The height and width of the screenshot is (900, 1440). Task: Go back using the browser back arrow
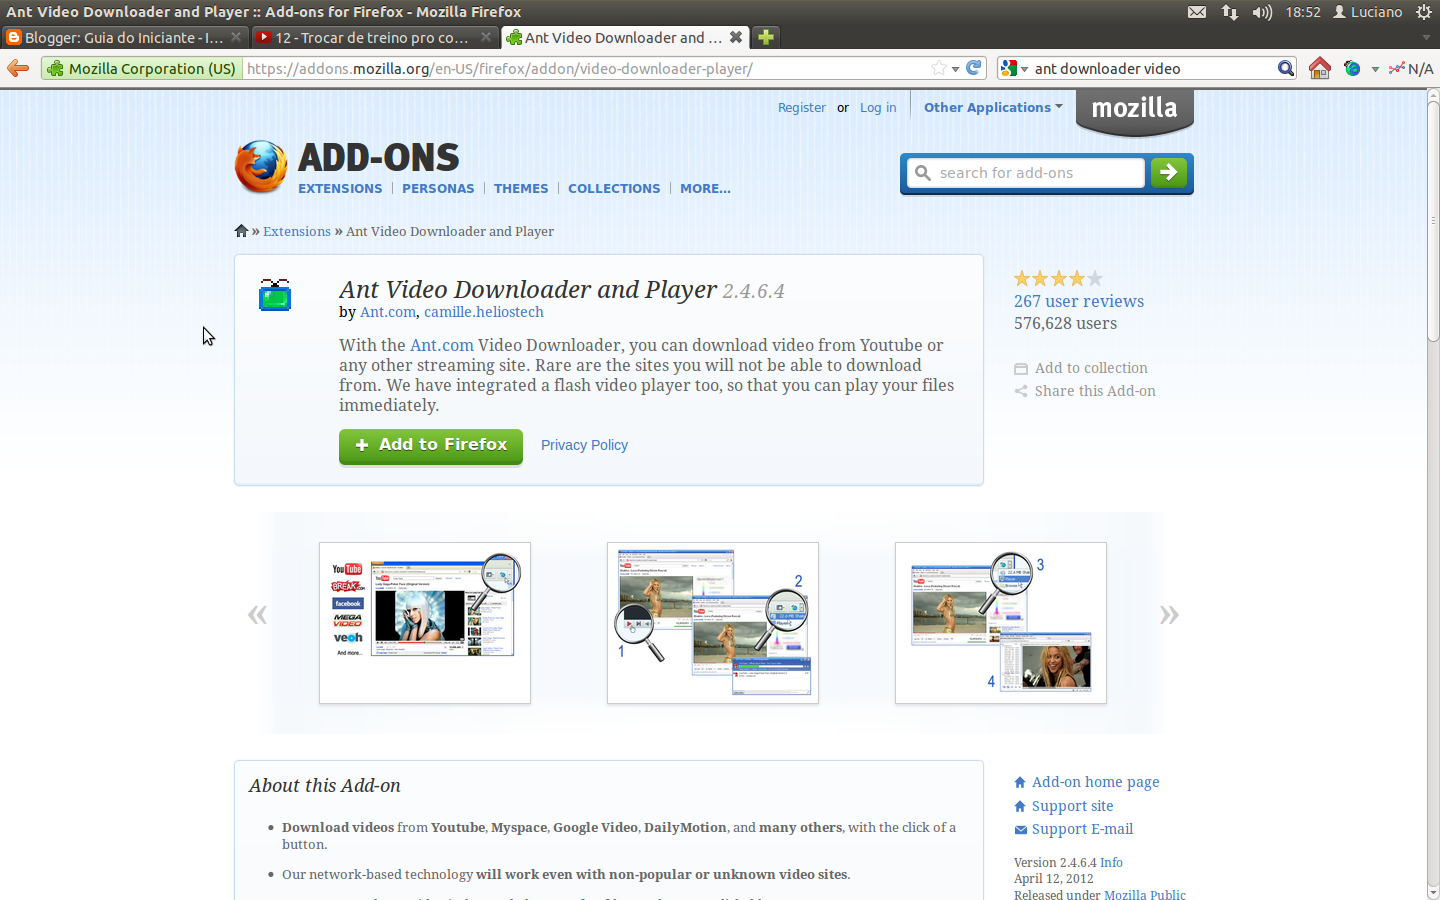(17, 68)
